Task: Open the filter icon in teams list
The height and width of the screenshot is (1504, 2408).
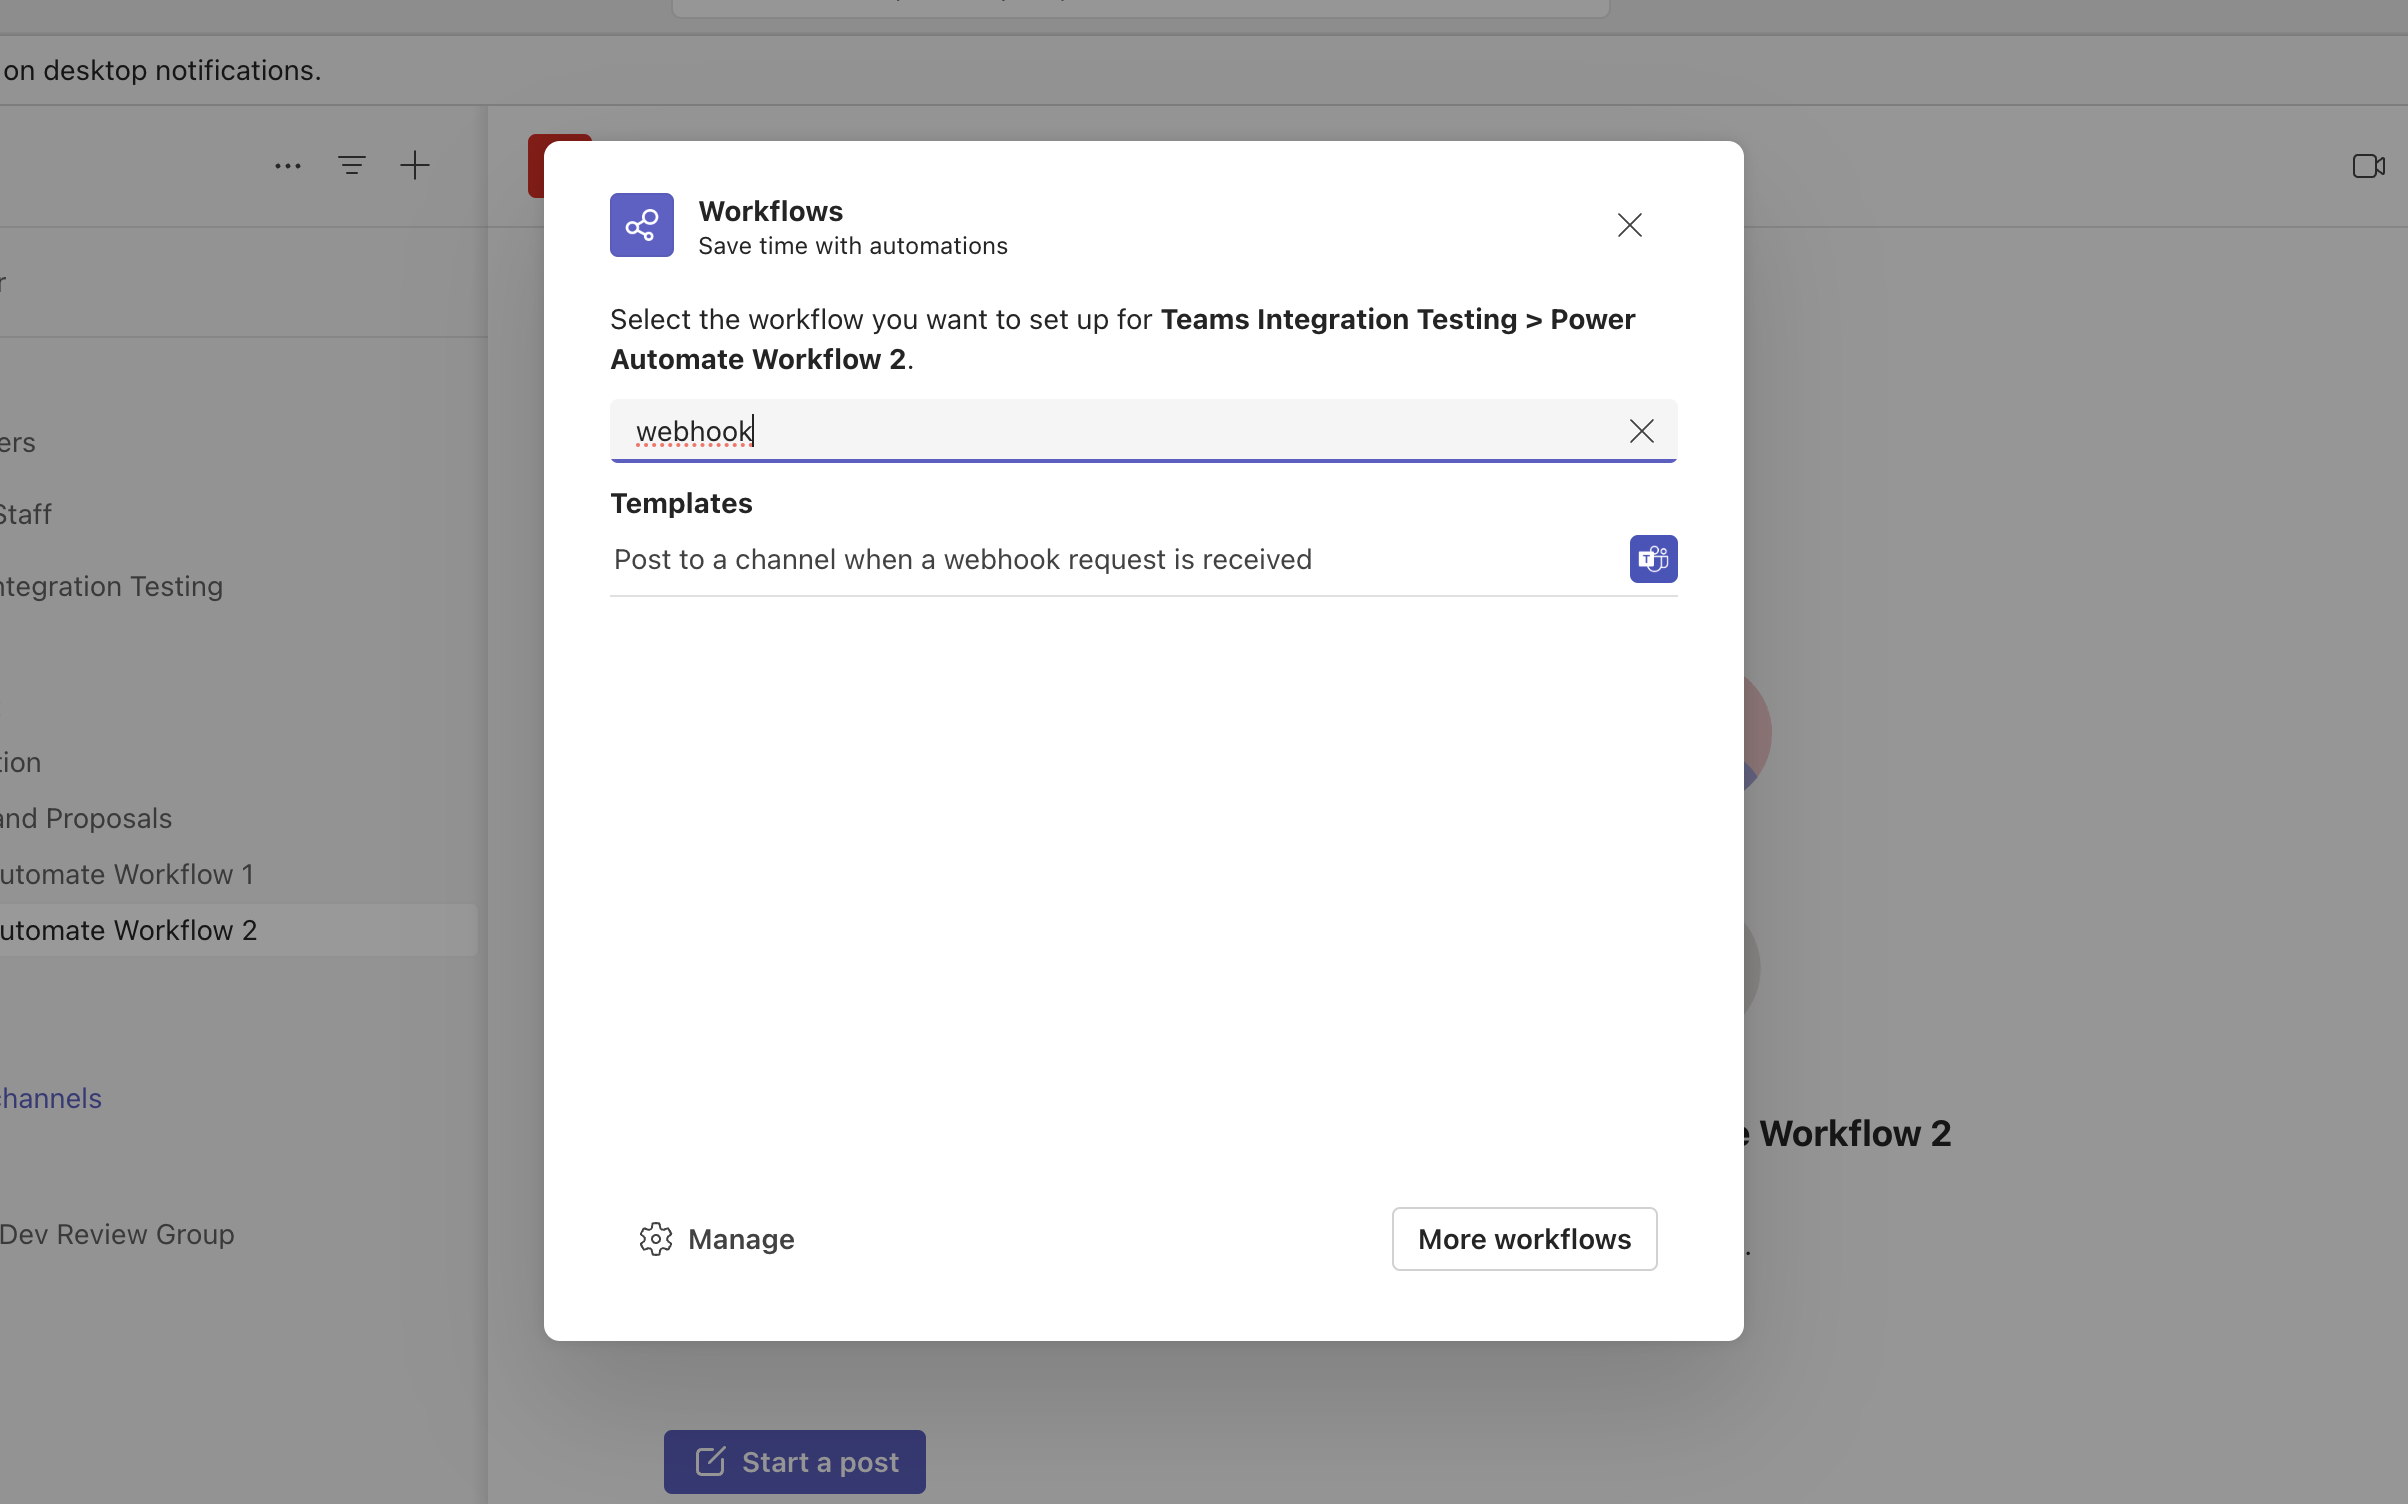Action: pyautogui.click(x=352, y=166)
